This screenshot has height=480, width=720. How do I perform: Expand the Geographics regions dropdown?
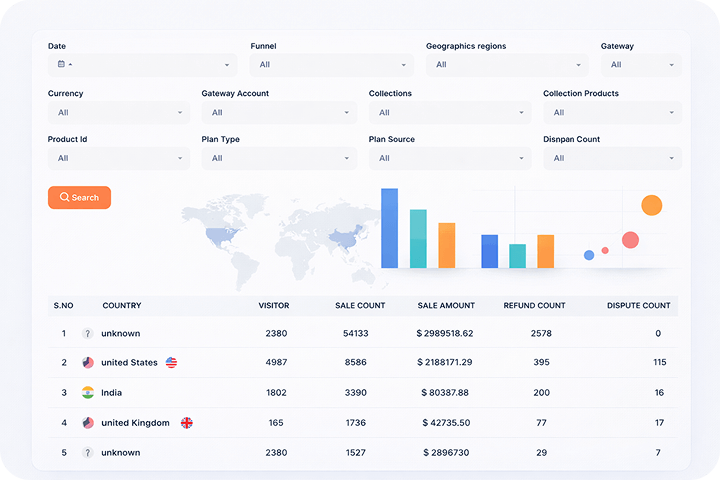pyautogui.click(x=507, y=65)
